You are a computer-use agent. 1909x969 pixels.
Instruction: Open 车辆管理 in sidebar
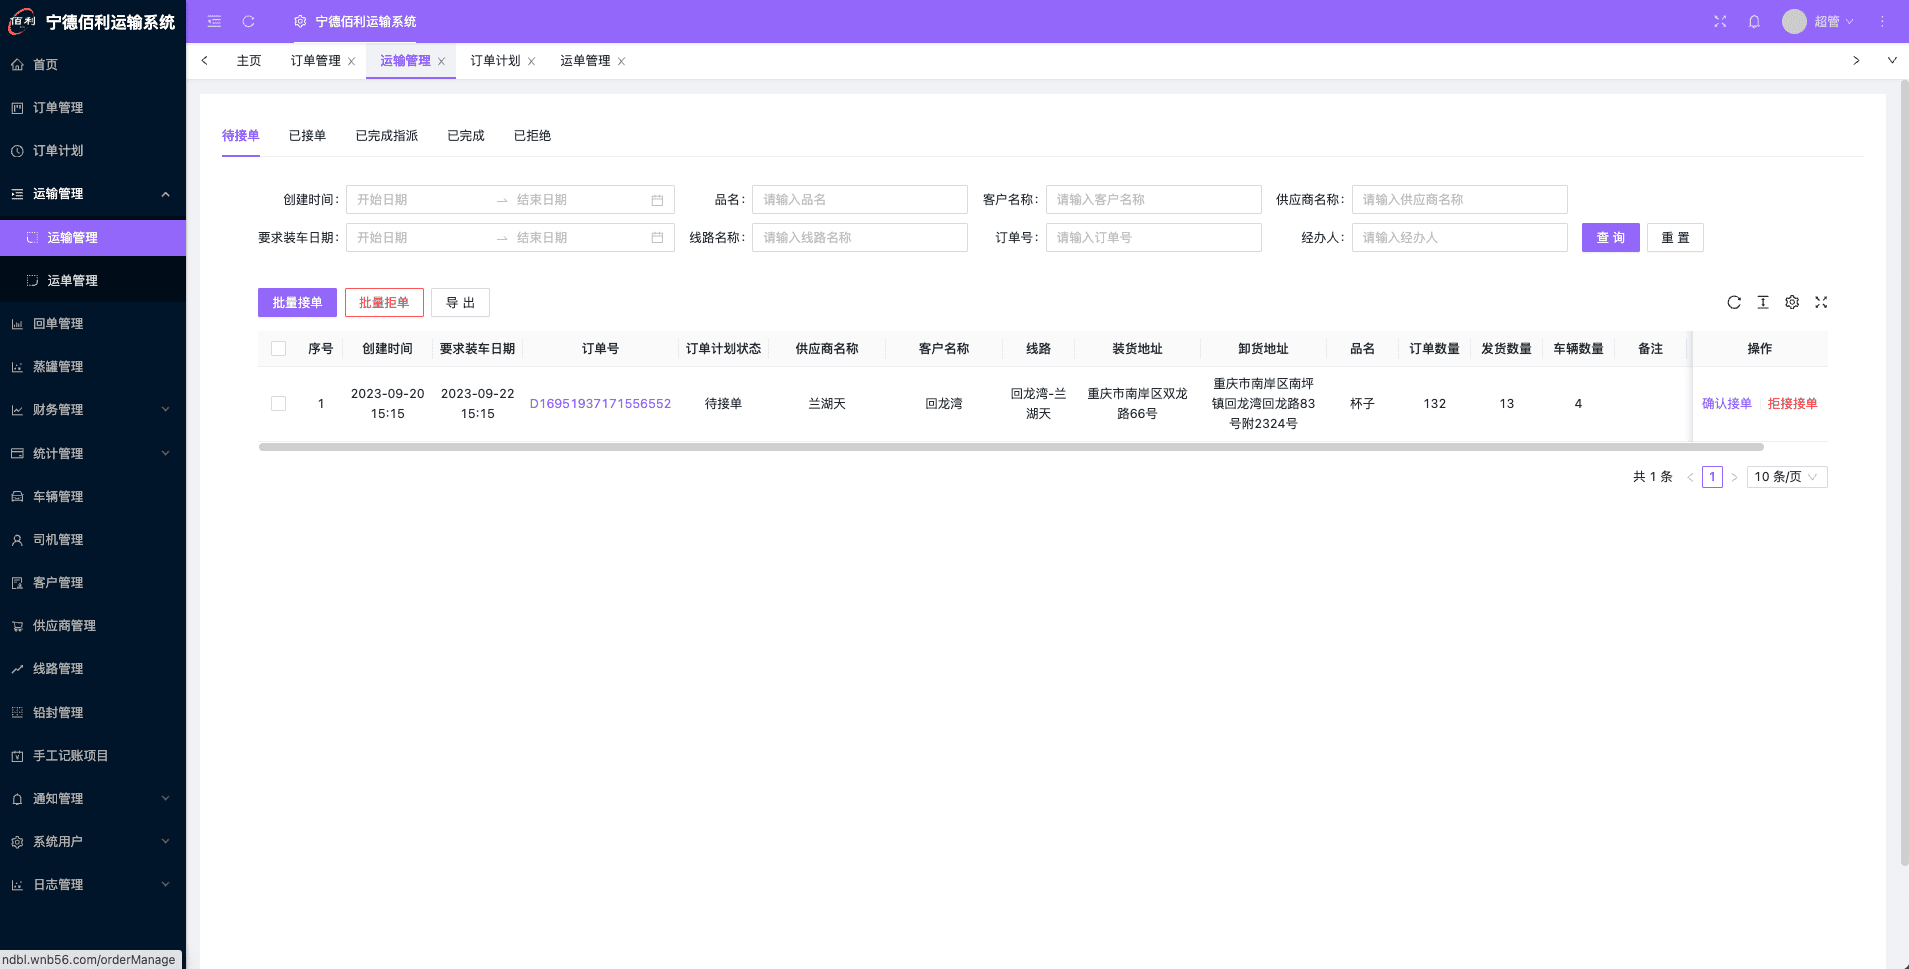pos(93,496)
